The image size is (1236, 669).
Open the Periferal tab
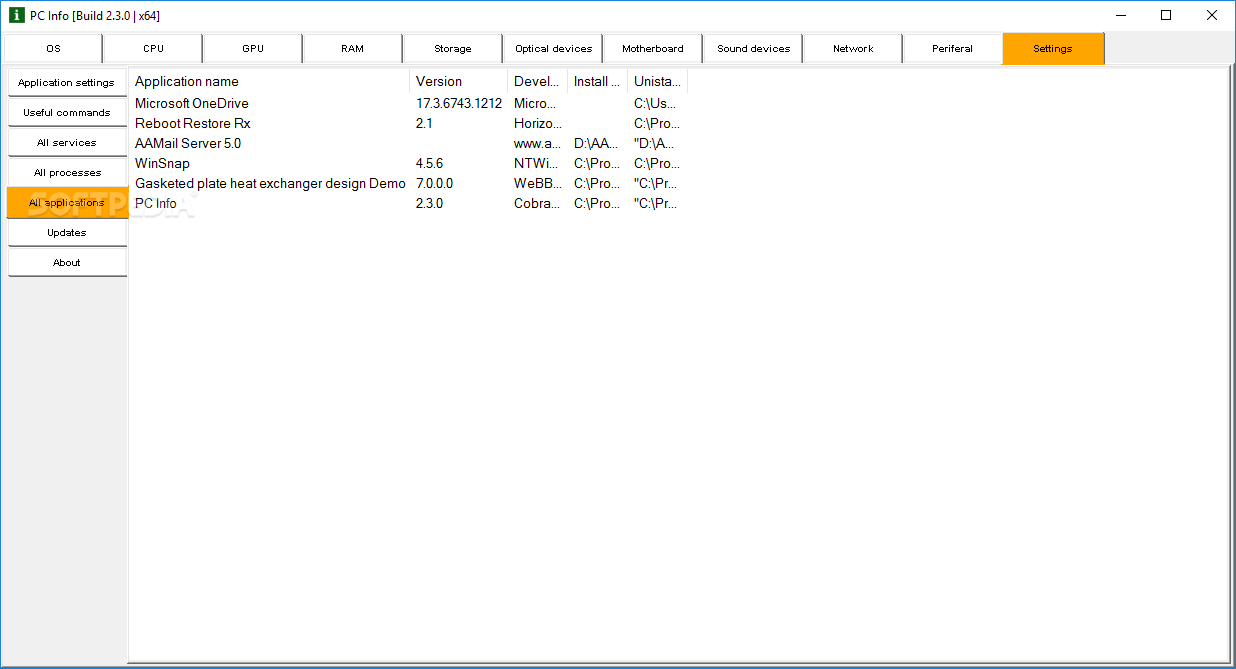[953, 48]
